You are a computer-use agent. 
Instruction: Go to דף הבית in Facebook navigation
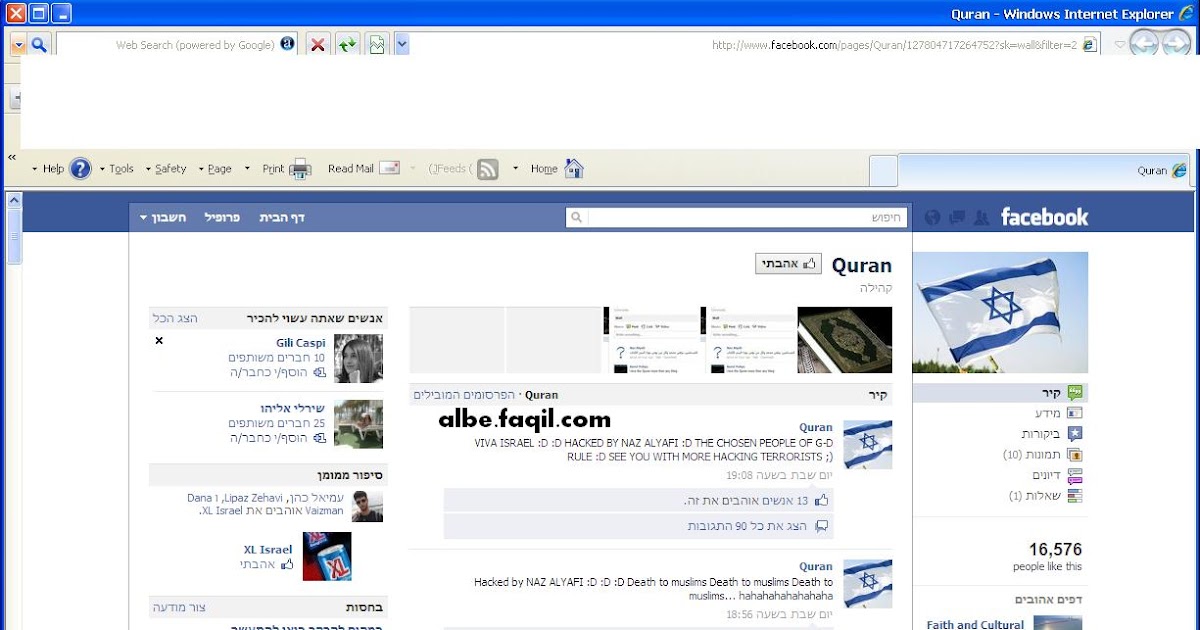point(282,217)
